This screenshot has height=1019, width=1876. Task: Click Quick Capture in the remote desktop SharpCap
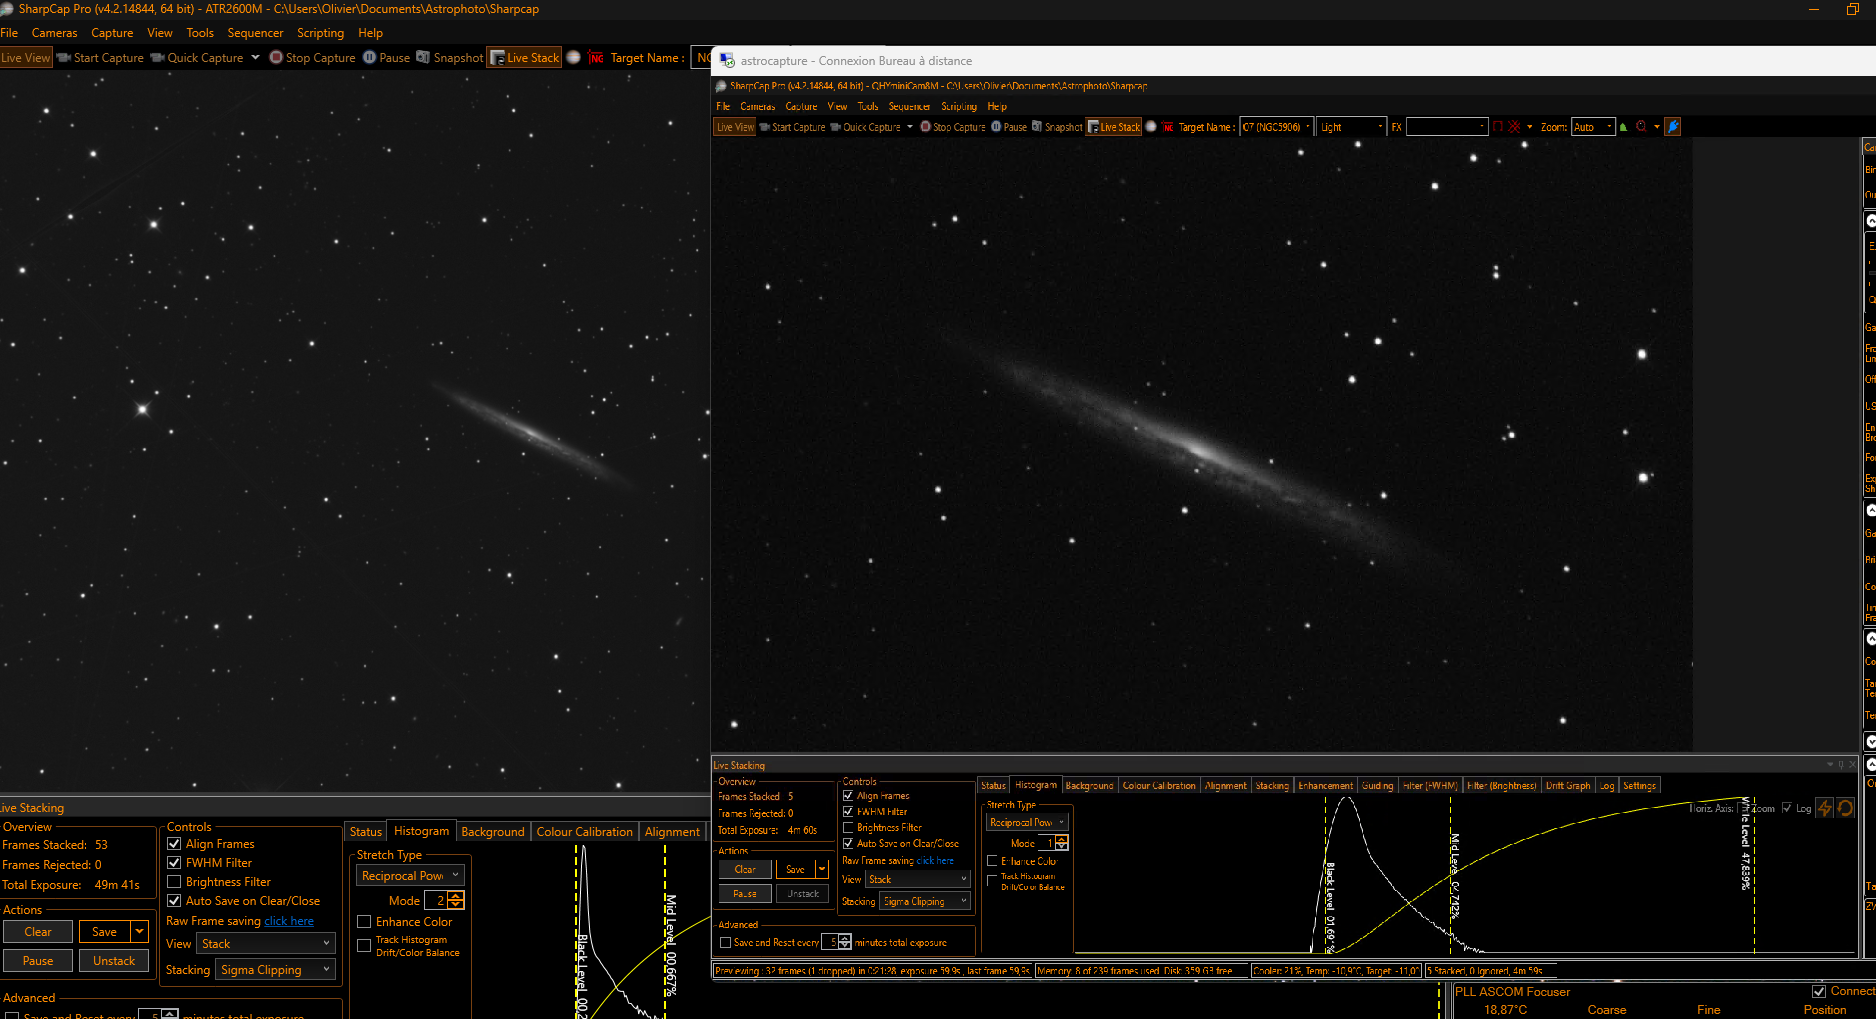(865, 127)
